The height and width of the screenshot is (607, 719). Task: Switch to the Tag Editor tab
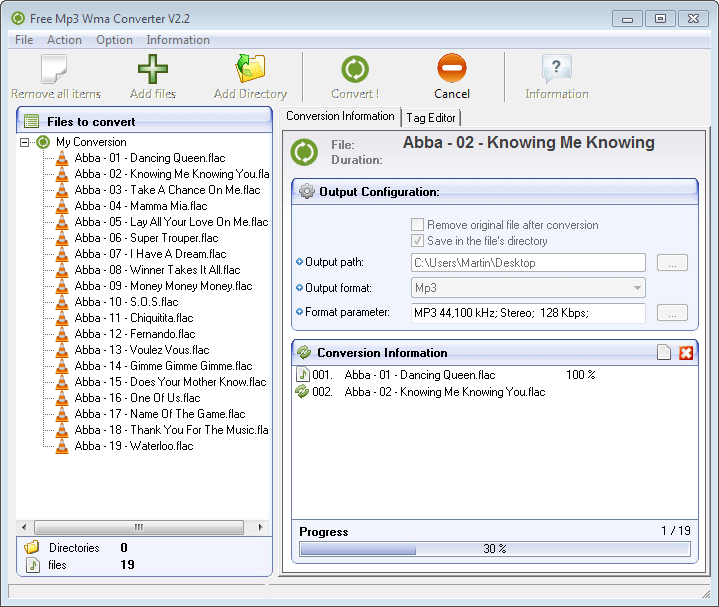(x=431, y=118)
